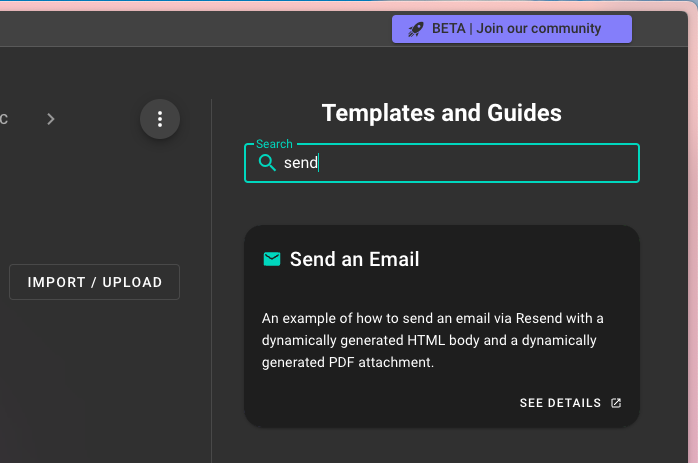Click SEE DETAILS on the email card

click(x=560, y=403)
